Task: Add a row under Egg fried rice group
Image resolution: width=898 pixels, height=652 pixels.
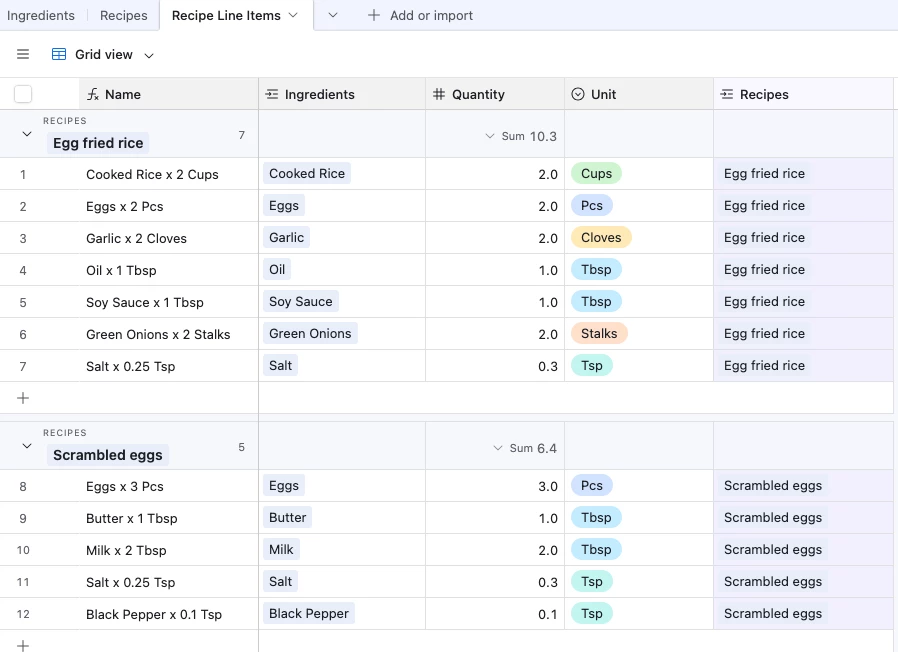Action: pyautogui.click(x=23, y=398)
